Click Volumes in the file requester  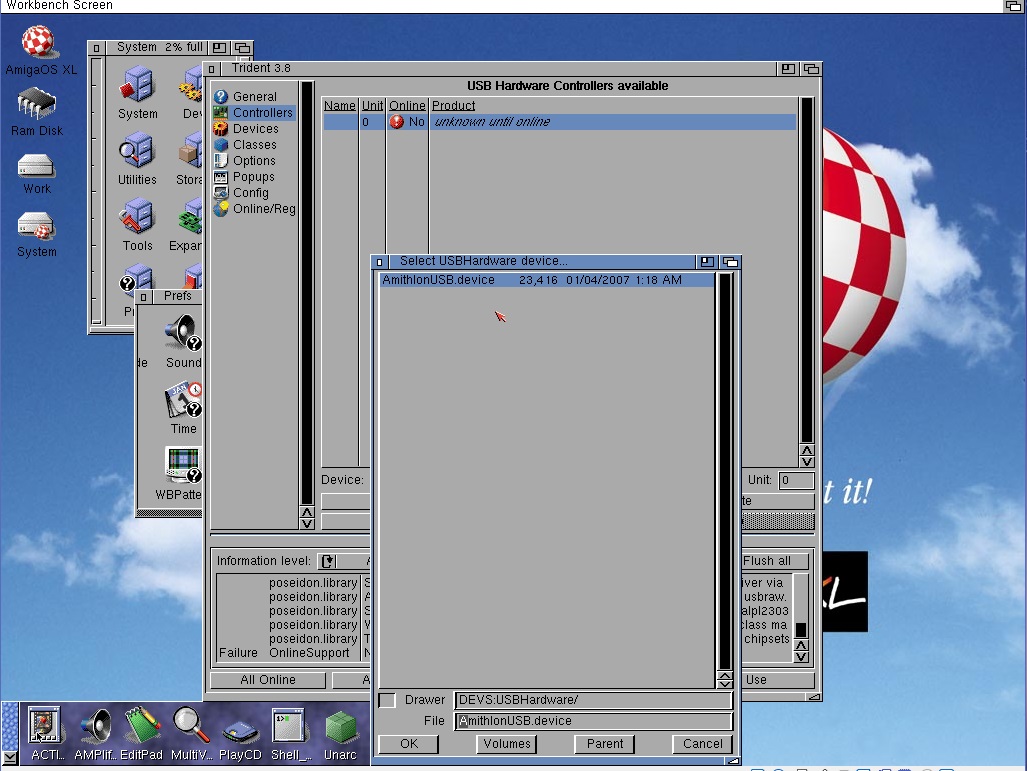click(x=506, y=743)
